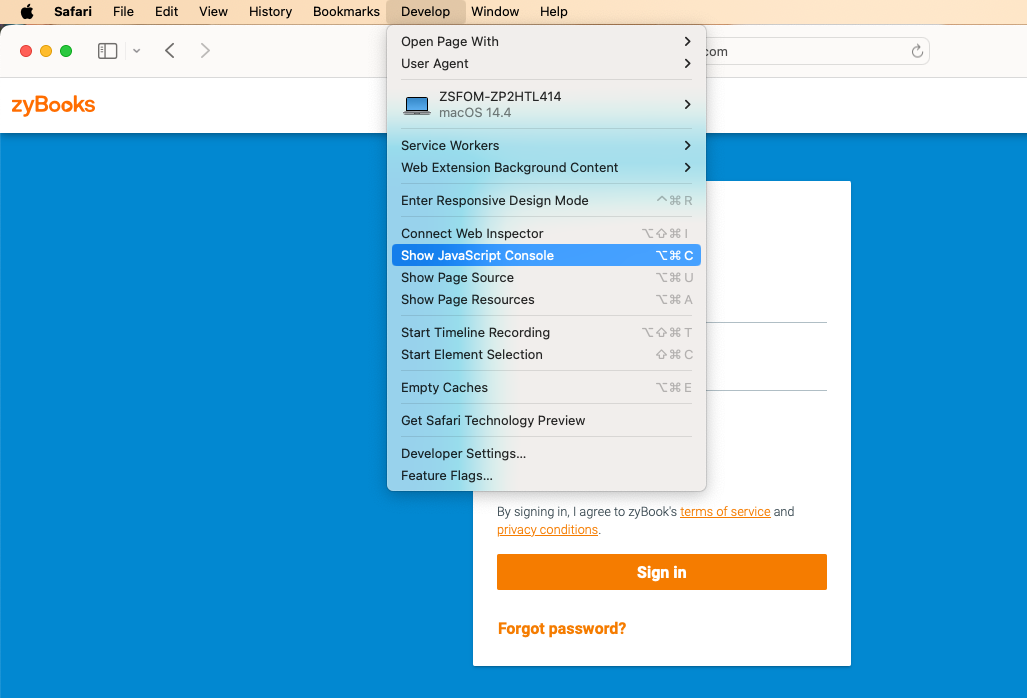1027x698 pixels.
Task: Open the Apple menu
Action: [25, 11]
